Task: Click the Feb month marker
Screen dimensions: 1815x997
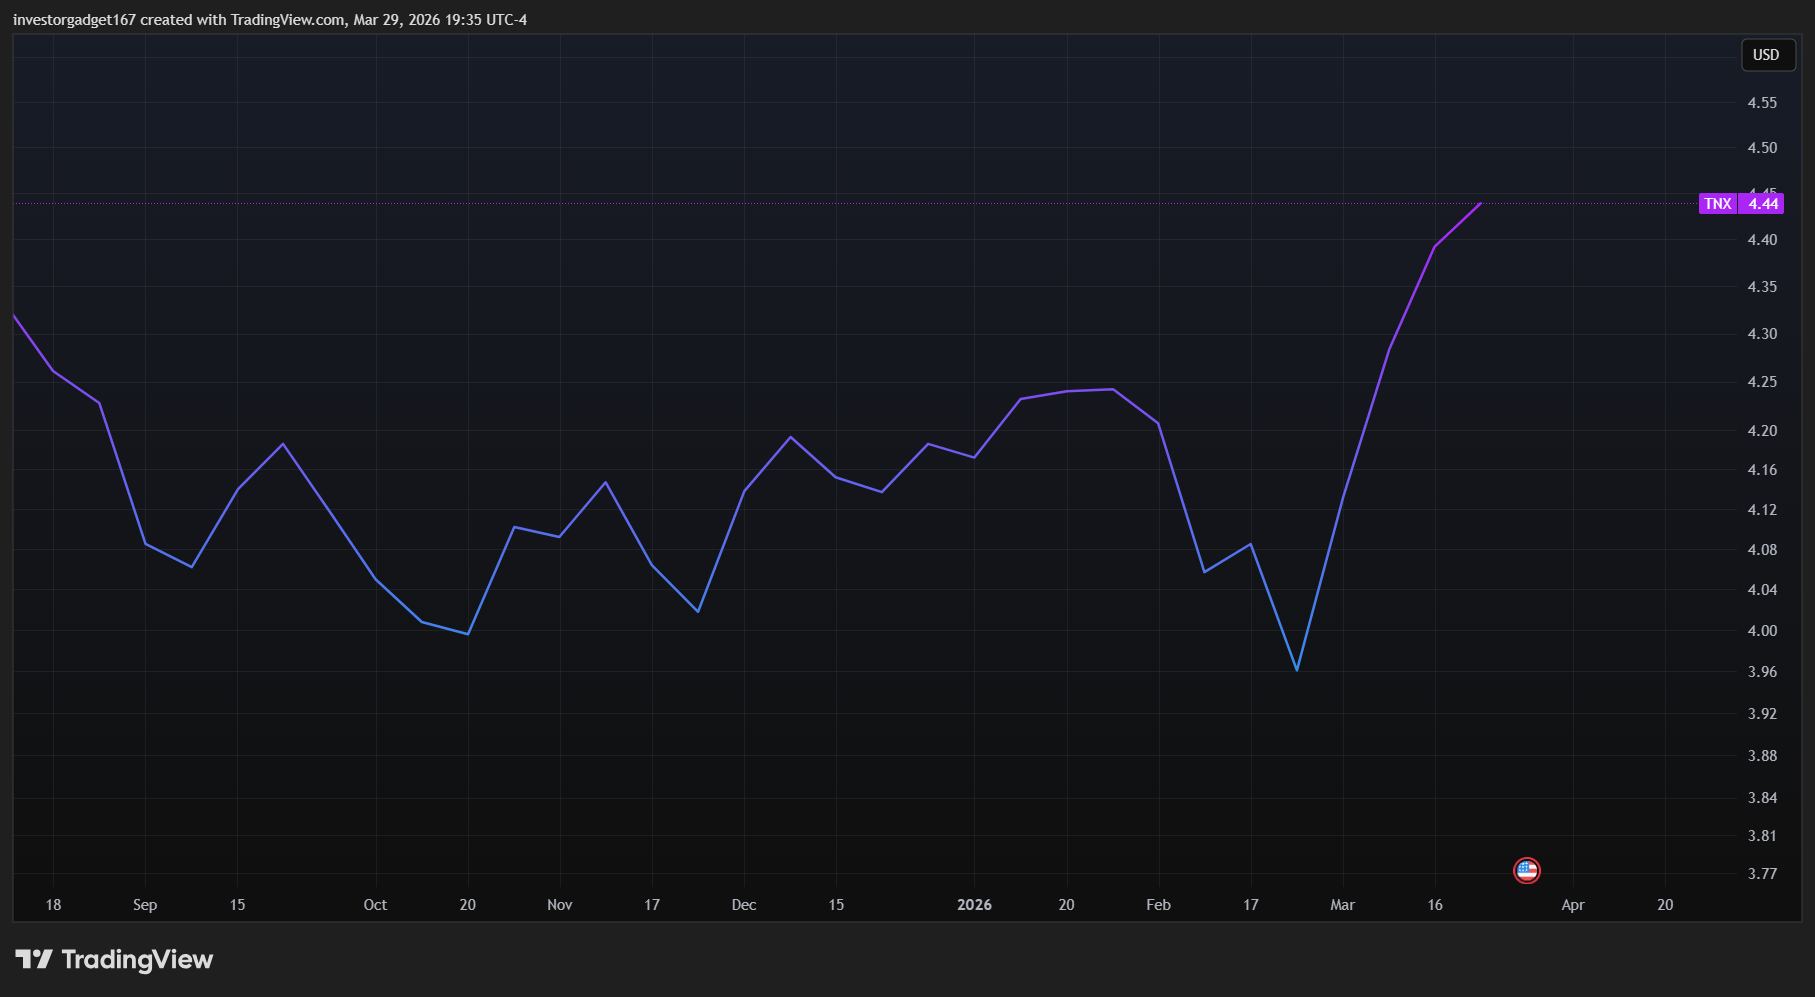Action: (1158, 905)
